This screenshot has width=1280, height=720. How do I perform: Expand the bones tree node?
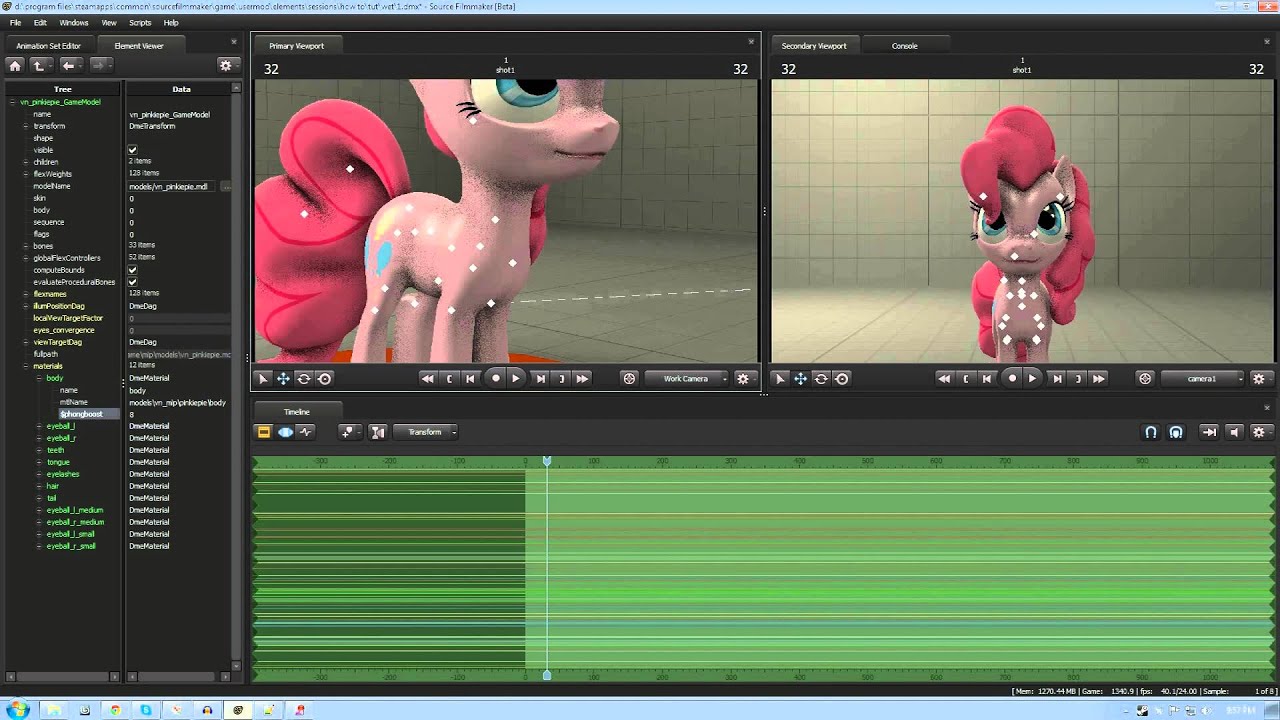25,246
